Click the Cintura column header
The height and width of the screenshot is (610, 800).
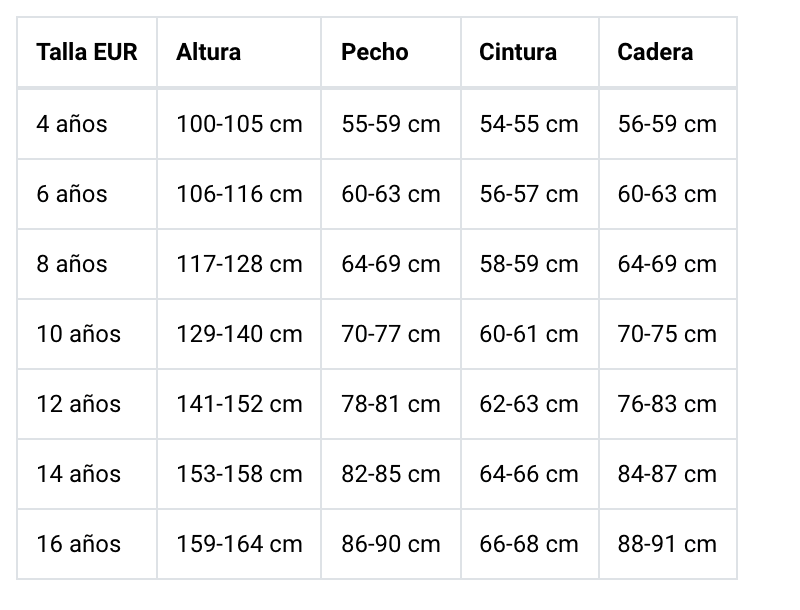click(518, 52)
